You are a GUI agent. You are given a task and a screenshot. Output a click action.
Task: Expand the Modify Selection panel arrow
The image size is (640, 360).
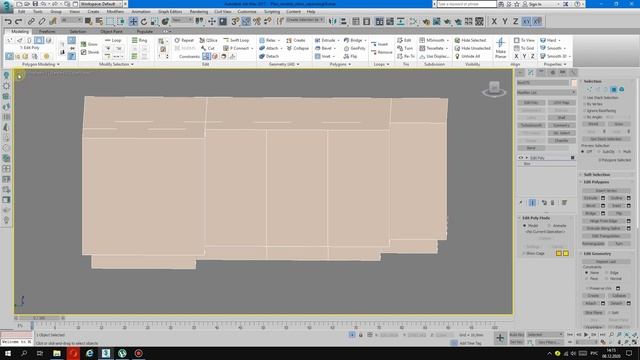tap(132, 64)
